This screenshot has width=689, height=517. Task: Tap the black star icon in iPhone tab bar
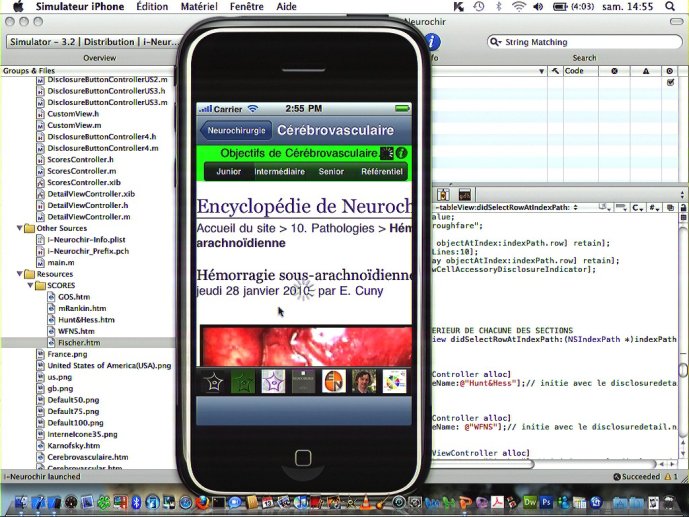213,381
